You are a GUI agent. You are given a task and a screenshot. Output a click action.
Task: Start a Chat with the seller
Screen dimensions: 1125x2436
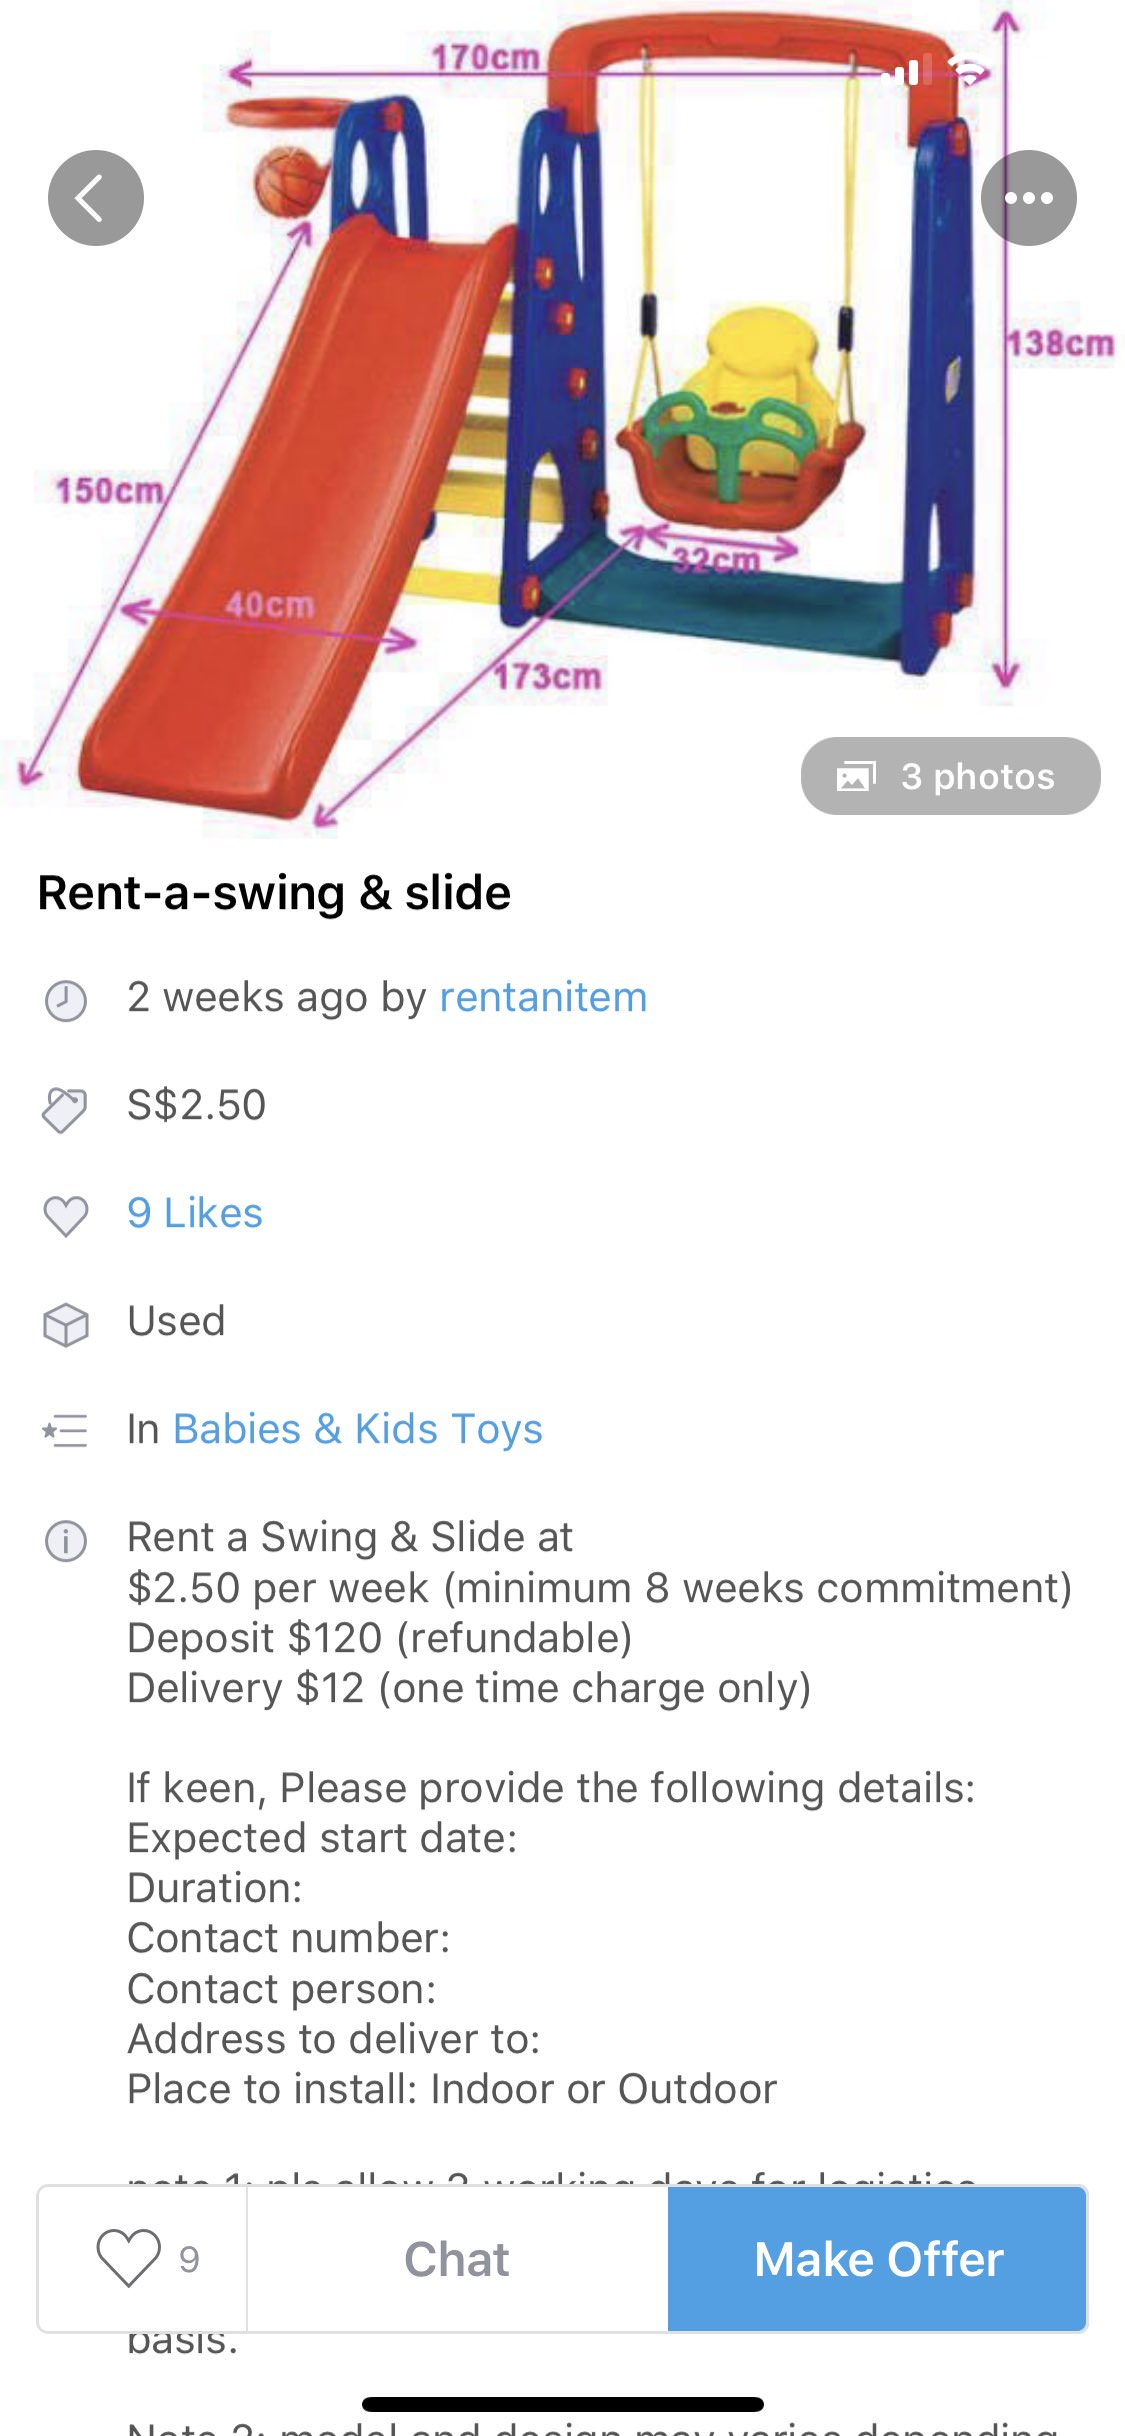[457, 2259]
